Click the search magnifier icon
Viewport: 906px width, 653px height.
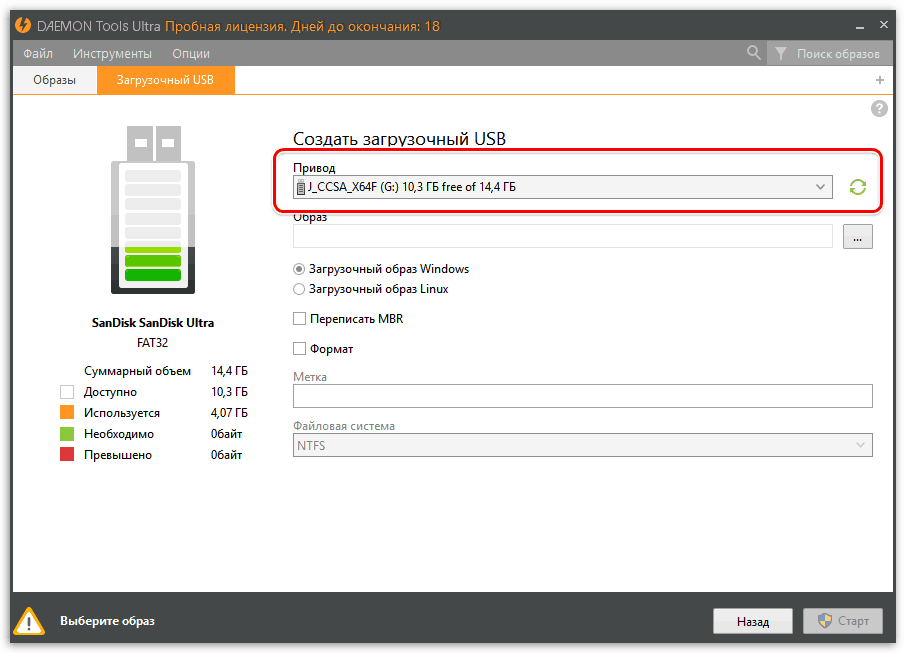click(x=754, y=53)
